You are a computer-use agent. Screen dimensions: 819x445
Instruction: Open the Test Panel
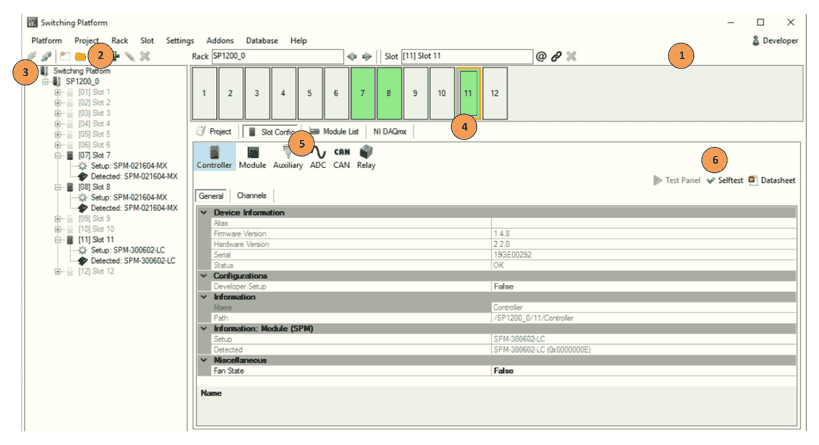click(676, 180)
